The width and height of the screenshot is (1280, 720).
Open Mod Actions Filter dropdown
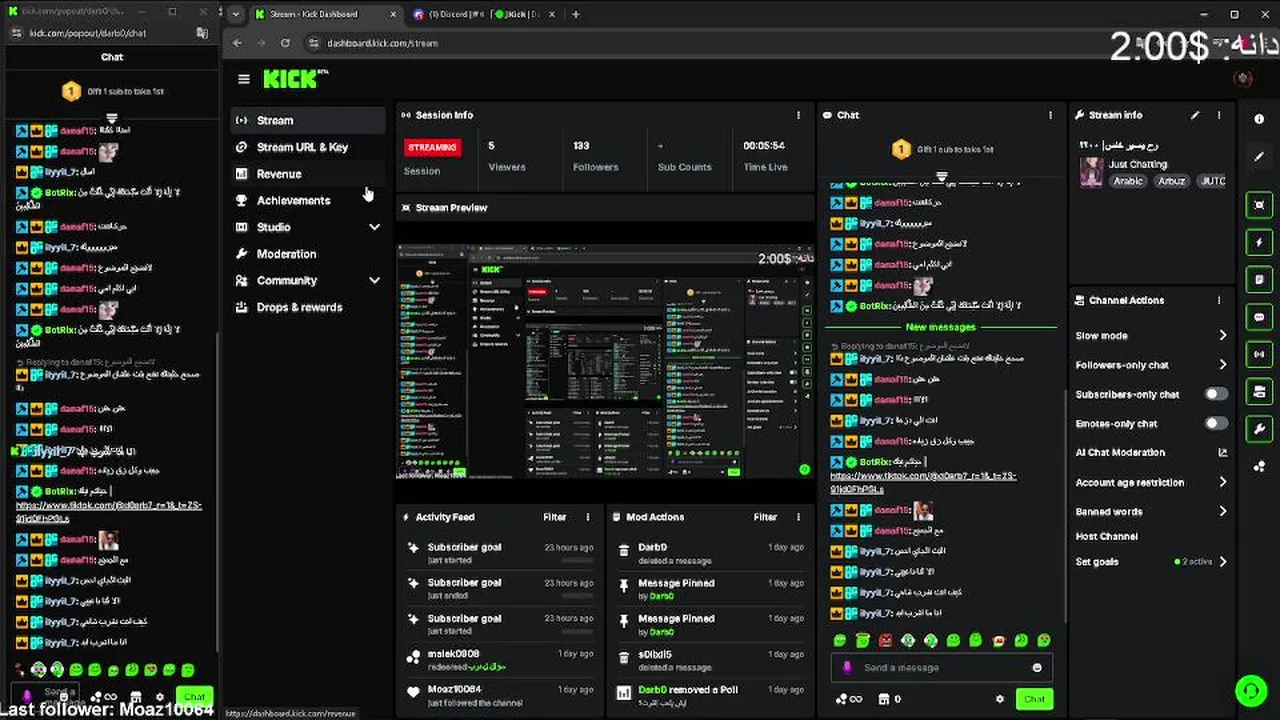(765, 517)
